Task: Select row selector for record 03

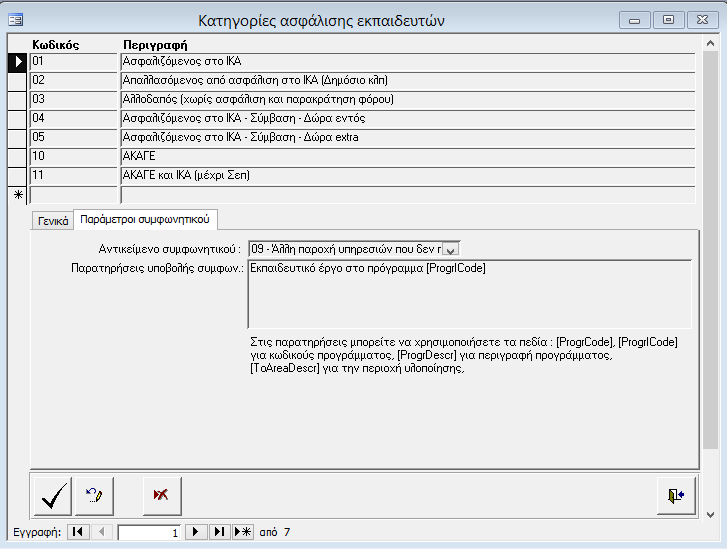Action: click(18, 99)
